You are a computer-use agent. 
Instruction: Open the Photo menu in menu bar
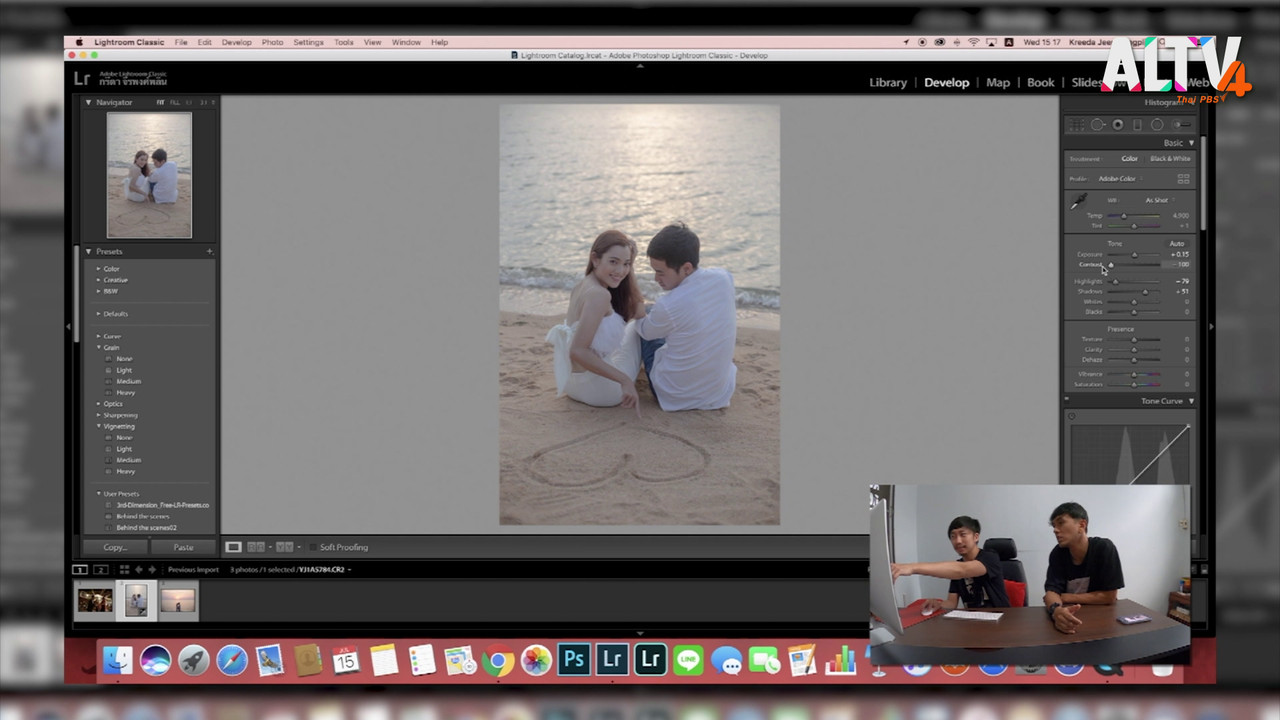pos(272,42)
